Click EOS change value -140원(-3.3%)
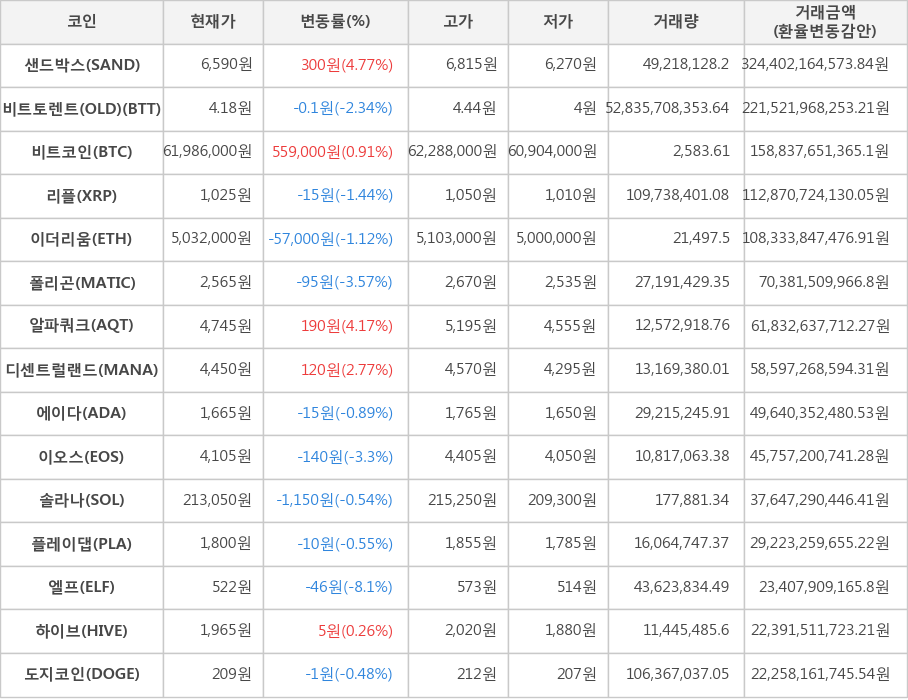The height and width of the screenshot is (700, 908). [x=345, y=457]
